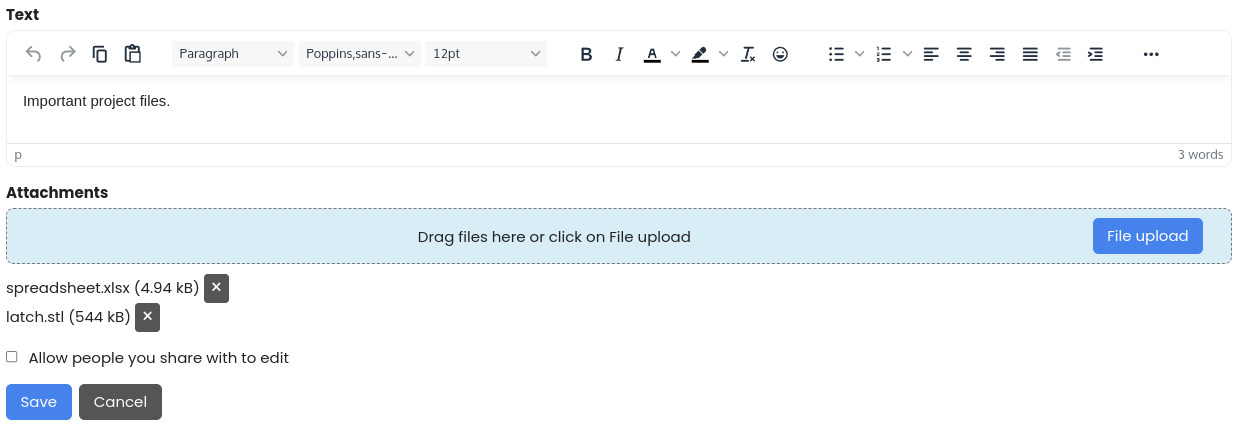Click the drag files drop zone
Screen dimensions: 1239x426
[x=619, y=236]
